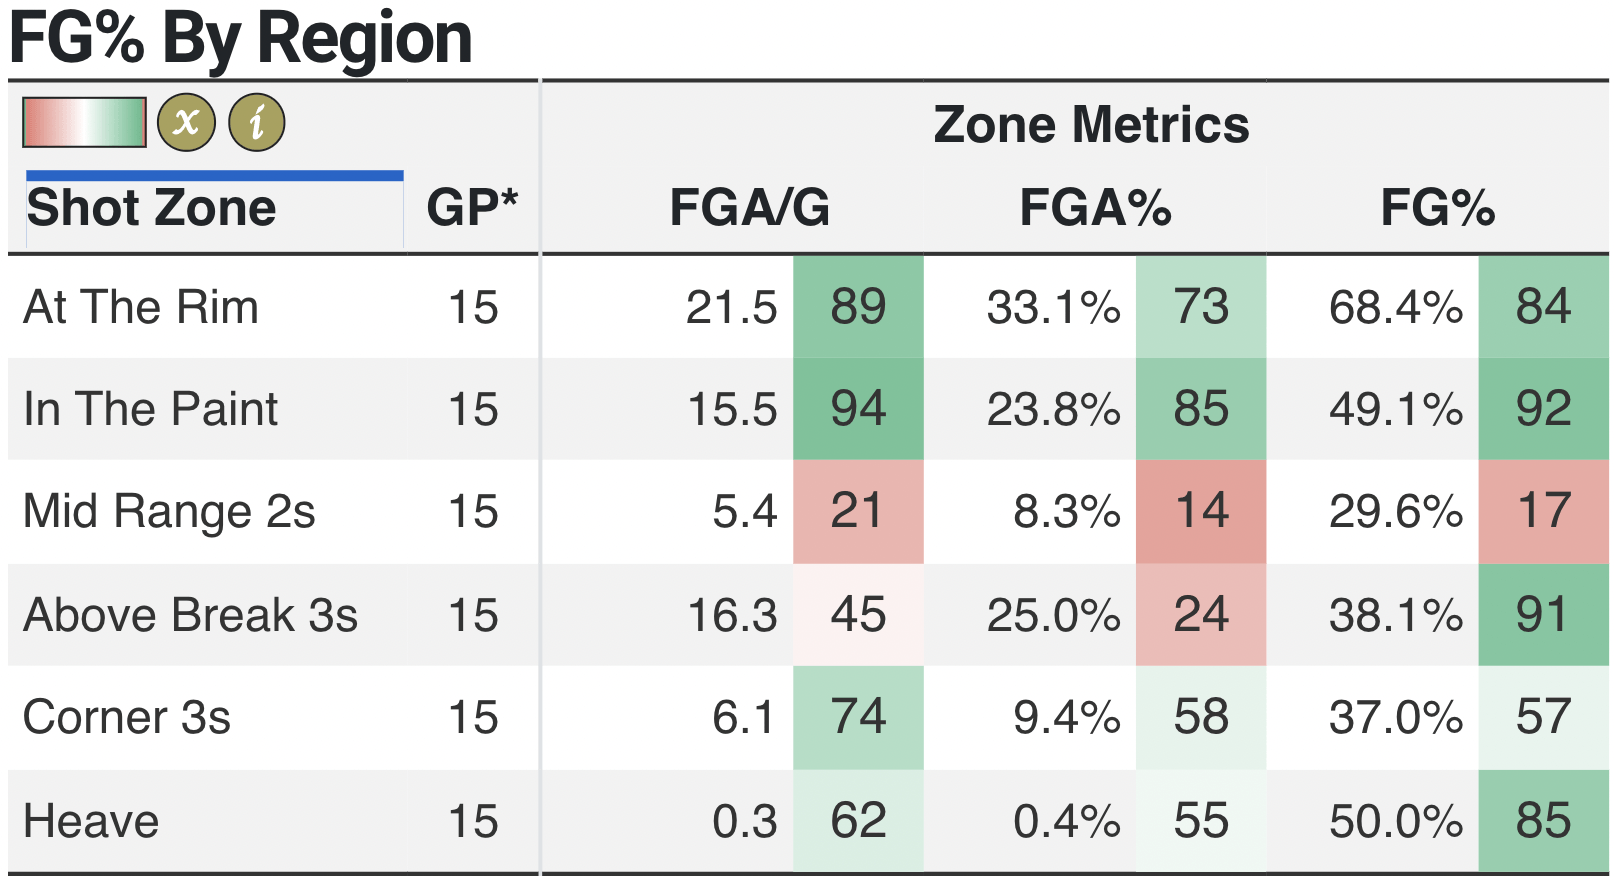The image size is (1614, 880).
Task: Click the round x icon button
Action: (x=186, y=123)
